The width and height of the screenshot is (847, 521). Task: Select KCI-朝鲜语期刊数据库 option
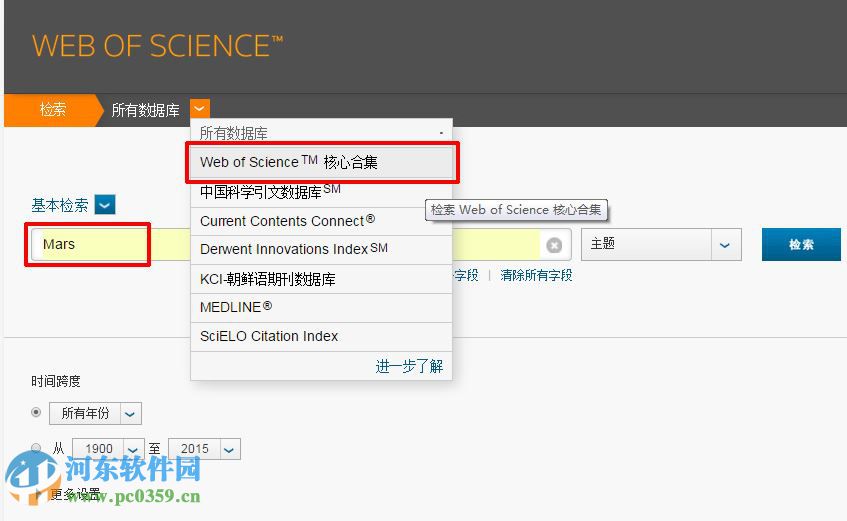pos(321,279)
